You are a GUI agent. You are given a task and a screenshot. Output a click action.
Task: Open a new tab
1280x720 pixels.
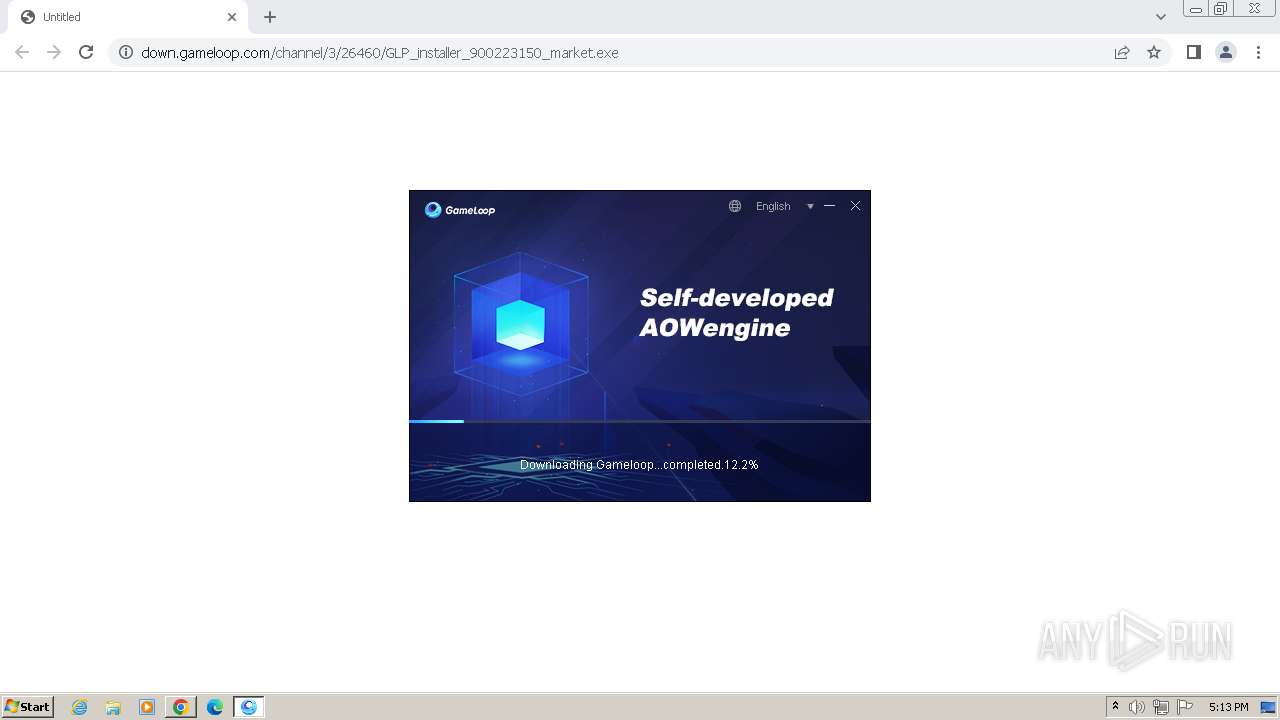pyautogui.click(x=270, y=17)
